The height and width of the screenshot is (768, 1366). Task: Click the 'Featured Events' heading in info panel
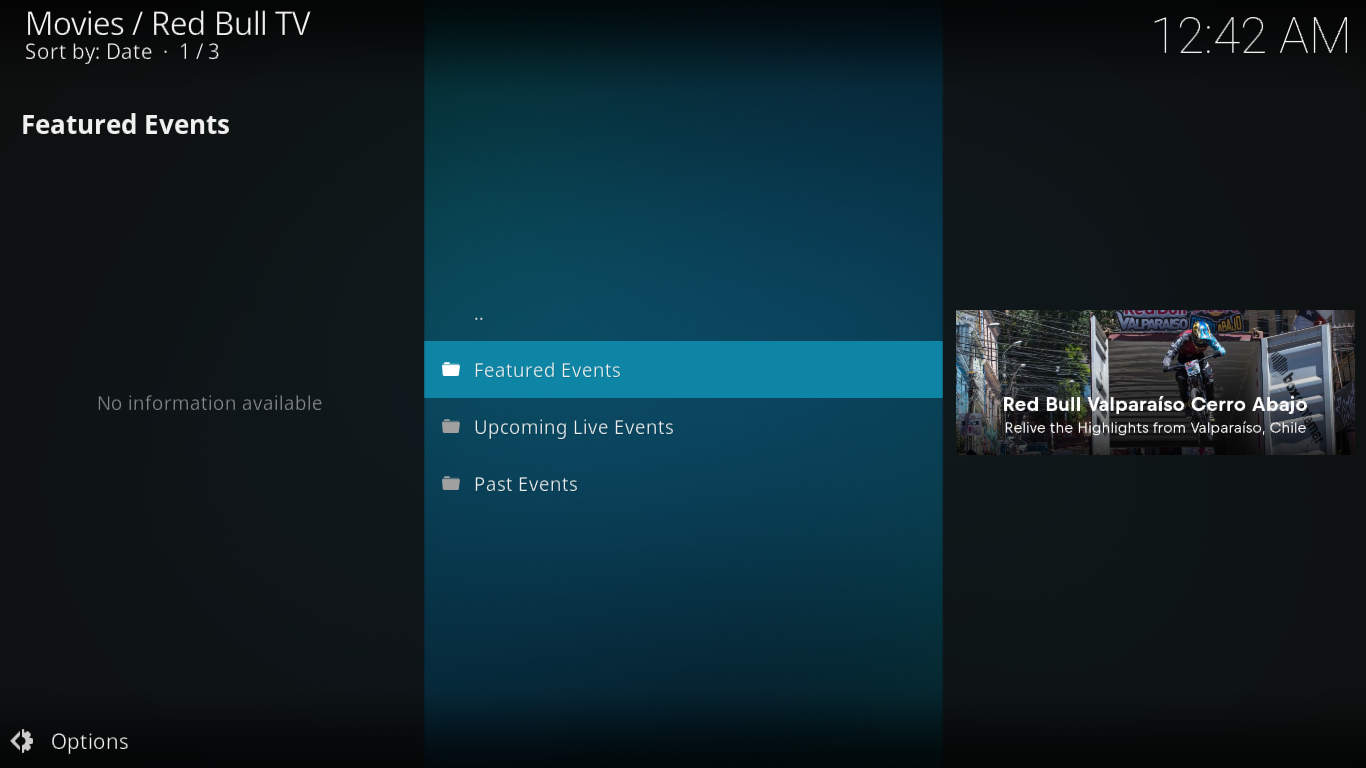126,125
